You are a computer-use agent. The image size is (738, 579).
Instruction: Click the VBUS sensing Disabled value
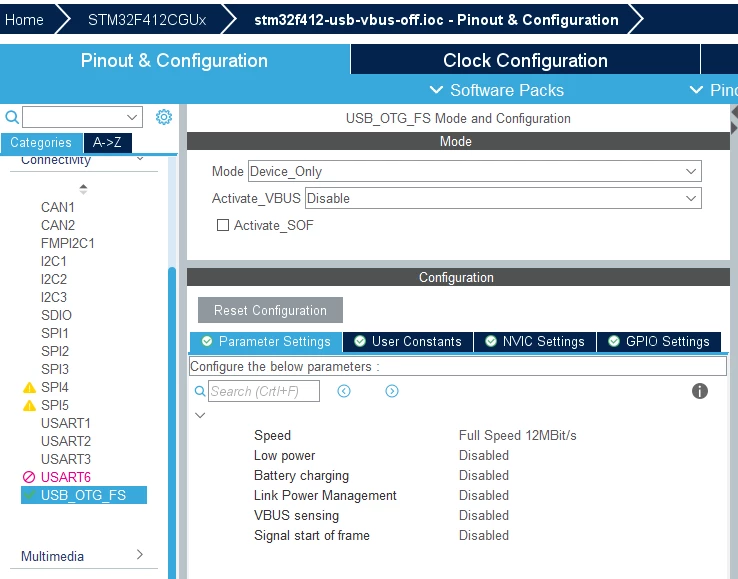pyautogui.click(x=484, y=515)
